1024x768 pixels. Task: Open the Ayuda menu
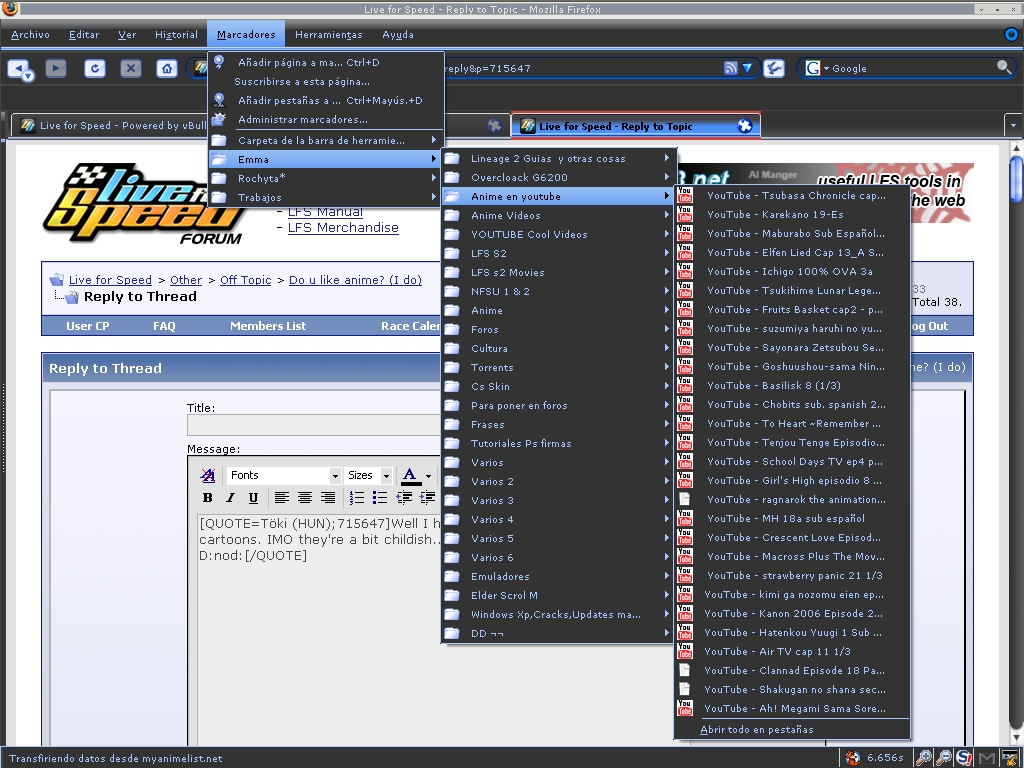(398, 35)
